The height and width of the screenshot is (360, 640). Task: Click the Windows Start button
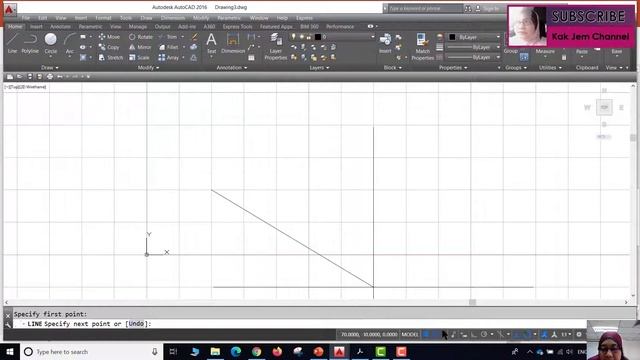coord(9,351)
